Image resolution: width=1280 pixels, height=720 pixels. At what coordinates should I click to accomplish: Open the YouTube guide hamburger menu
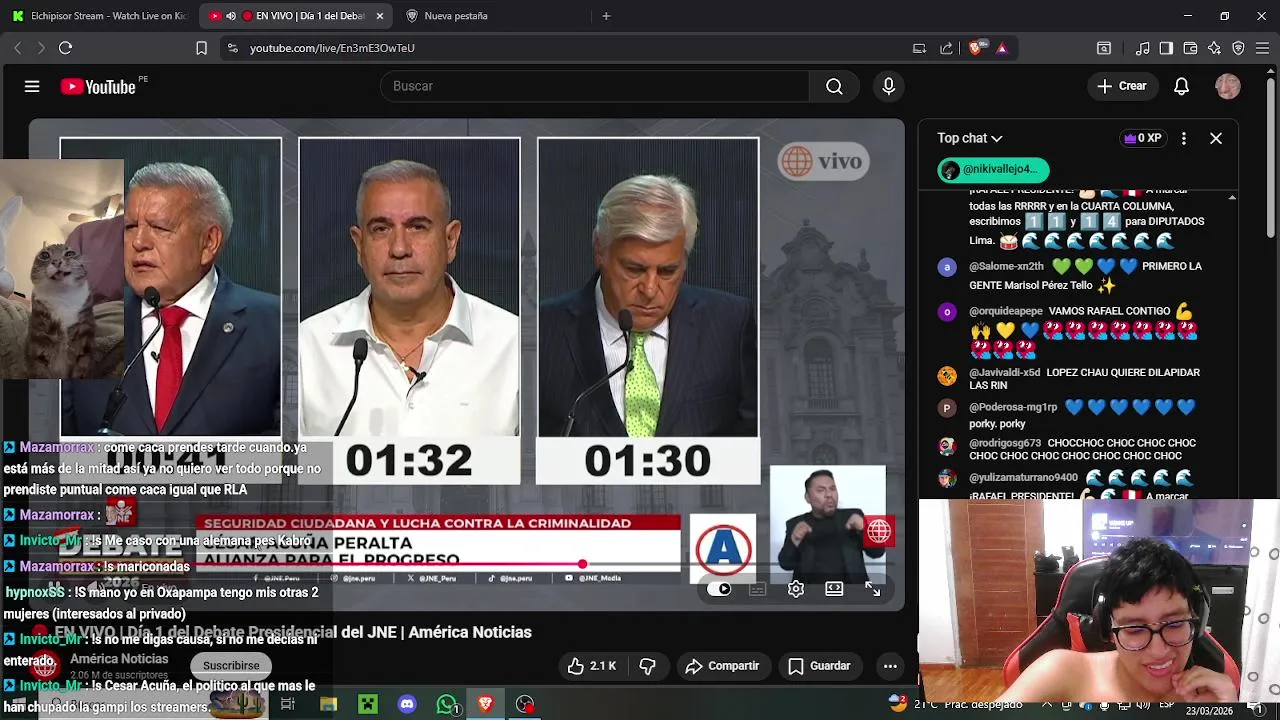click(x=32, y=86)
